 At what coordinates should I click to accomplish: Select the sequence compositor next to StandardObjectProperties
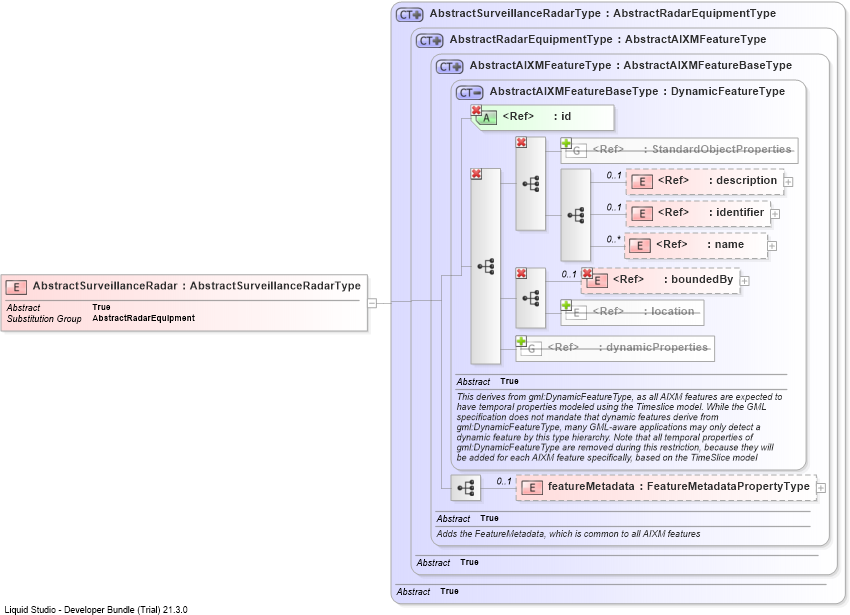pos(530,184)
